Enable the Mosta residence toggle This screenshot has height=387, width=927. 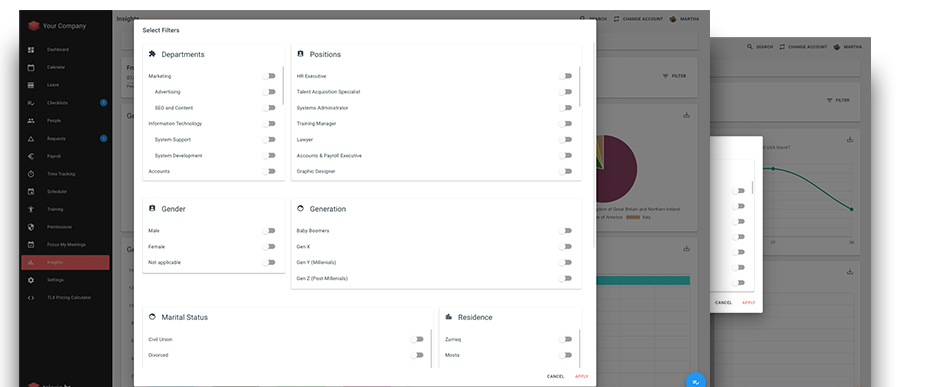coord(566,355)
